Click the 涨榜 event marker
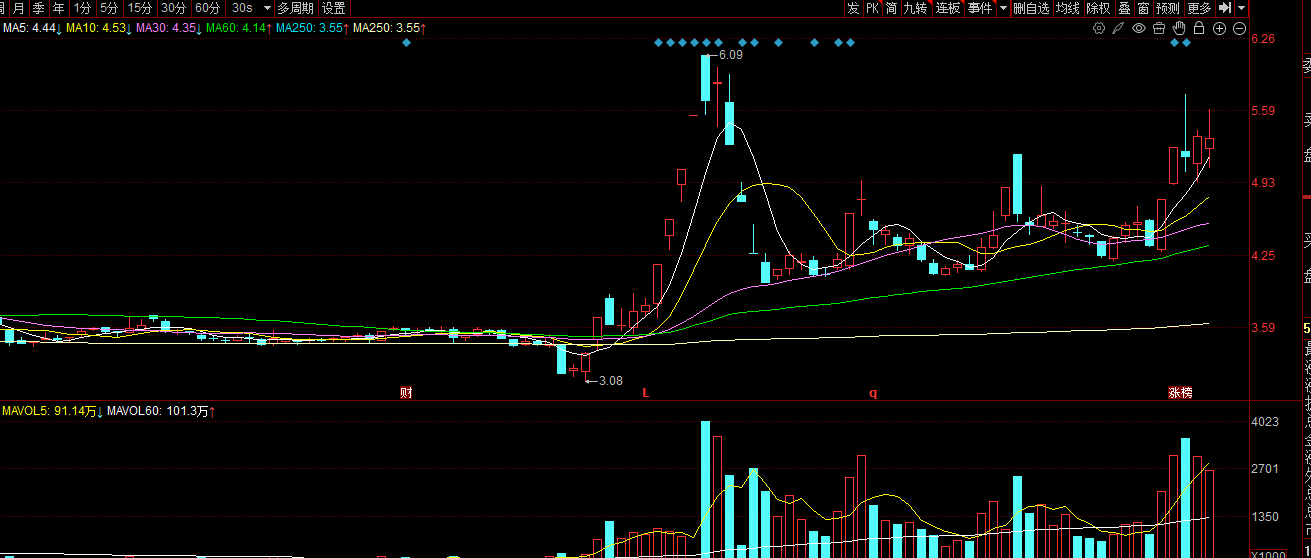Viewport: 1311px width, 558px height. (1181, 393)
